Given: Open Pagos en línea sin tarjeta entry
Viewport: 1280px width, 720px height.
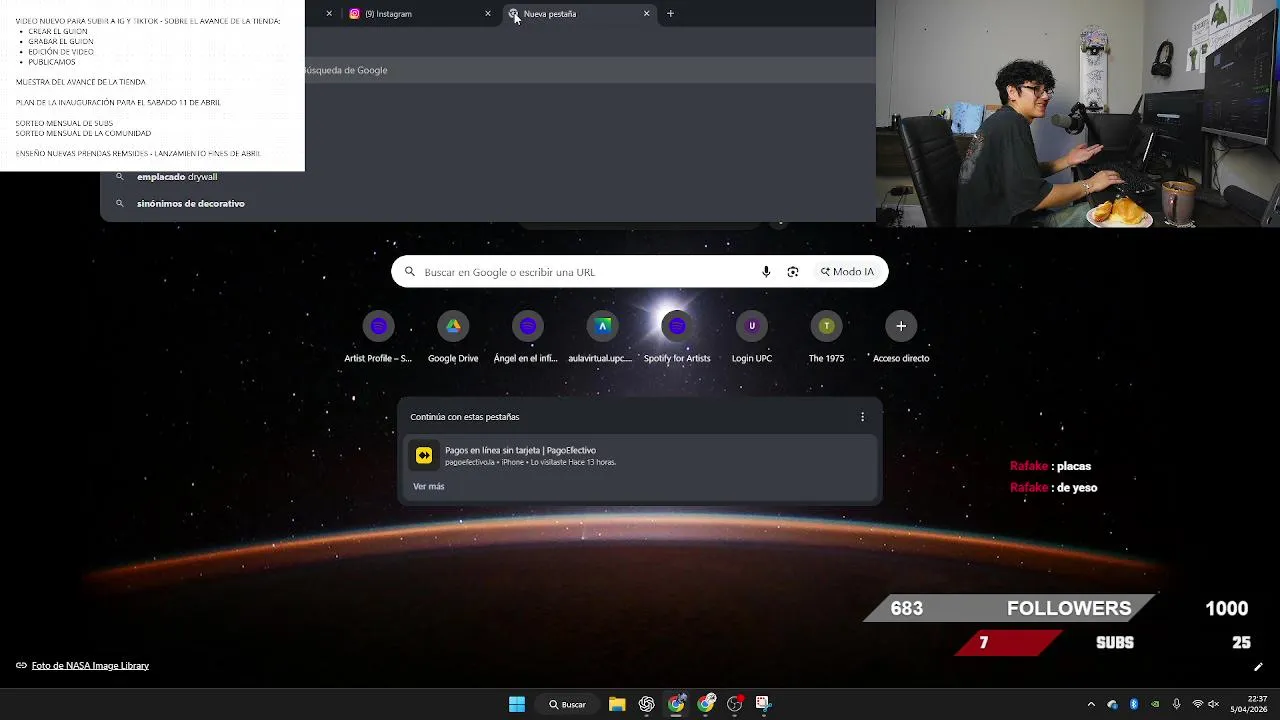Looking at the screenshot, I should 640,455.
